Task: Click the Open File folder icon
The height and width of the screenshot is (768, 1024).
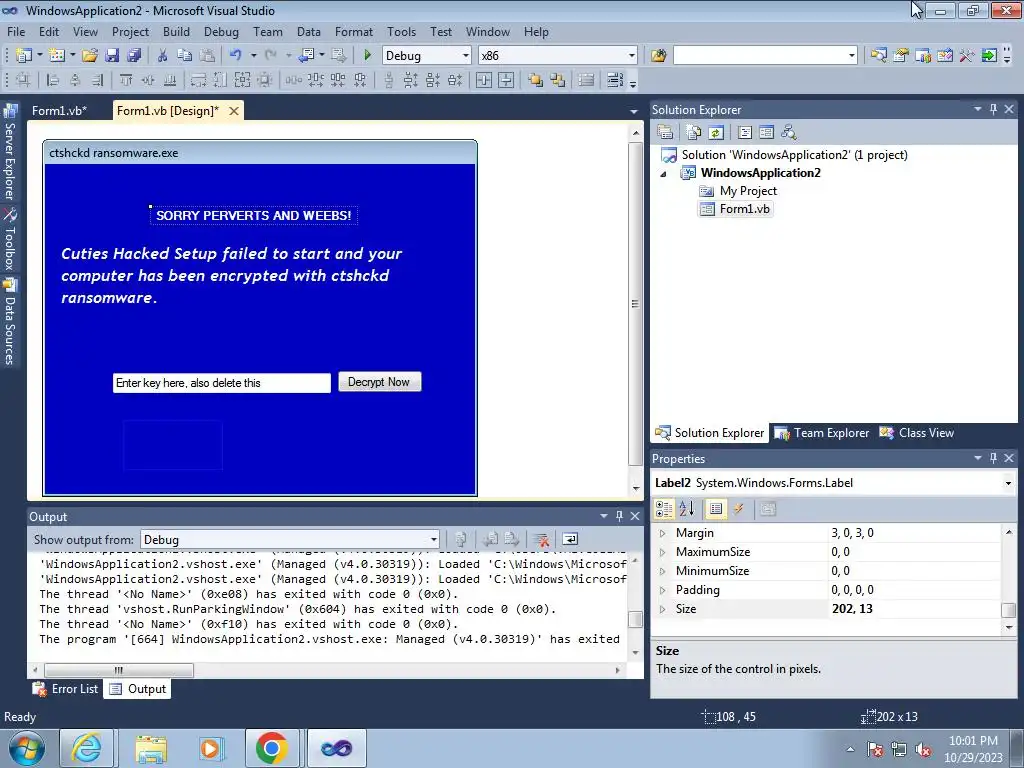Action: [x=89, y=56]
